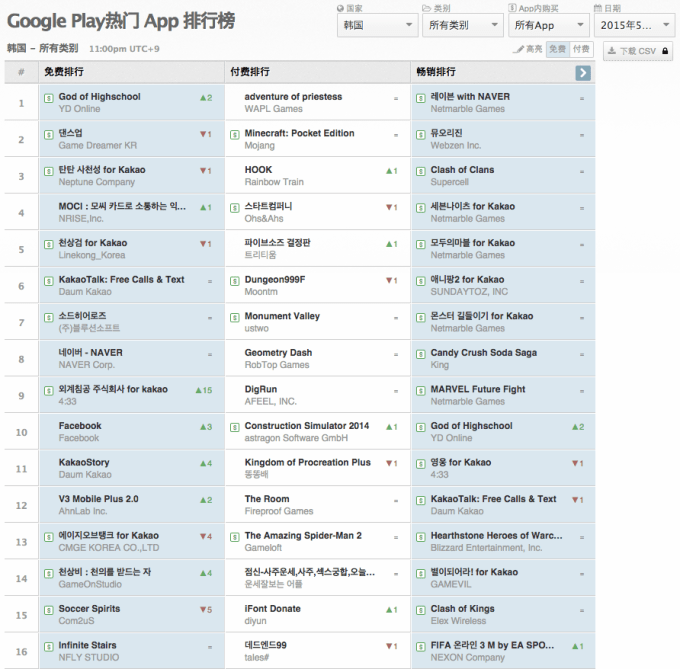The image size is (680, 669).
Task: Open adventure of priestess app link
Action: click(x=293, y=97)
